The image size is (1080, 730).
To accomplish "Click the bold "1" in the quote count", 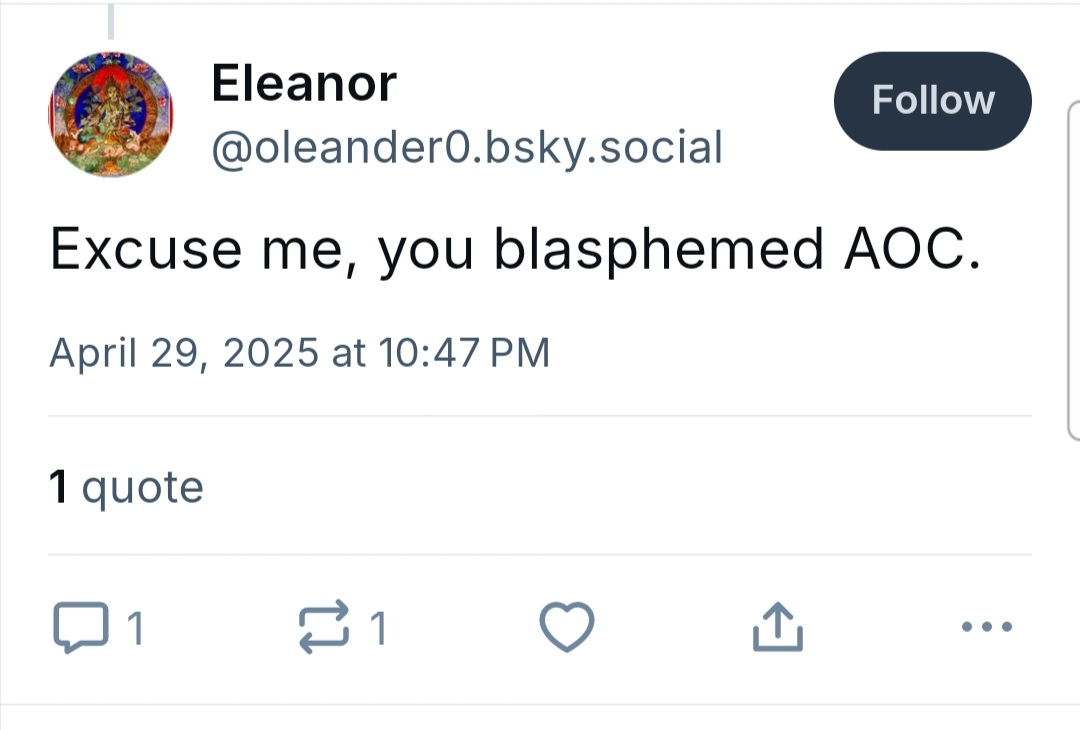I will pyautogui.click(x=59, y=488).
